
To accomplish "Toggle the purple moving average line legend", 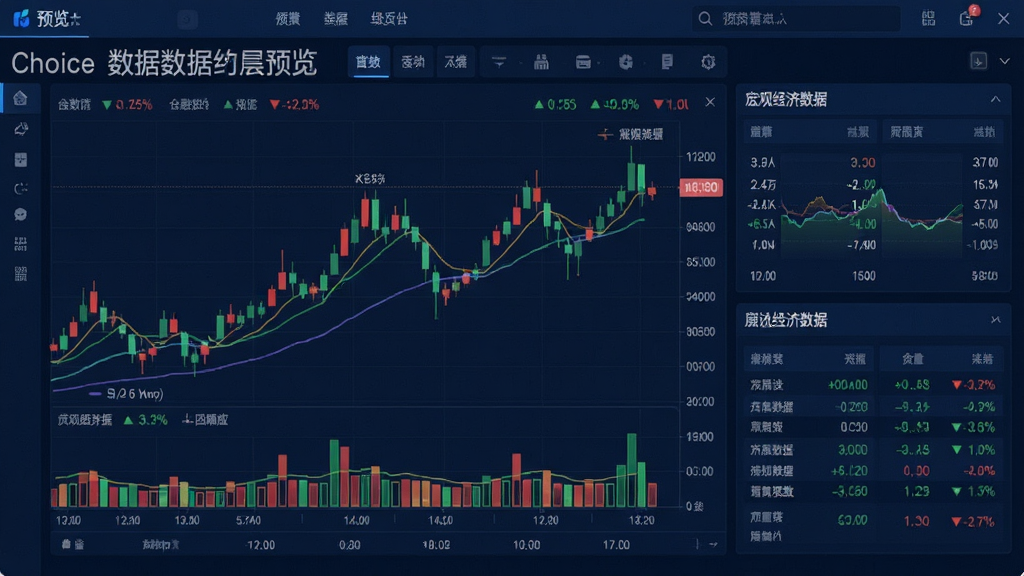I will click(126, 394).
